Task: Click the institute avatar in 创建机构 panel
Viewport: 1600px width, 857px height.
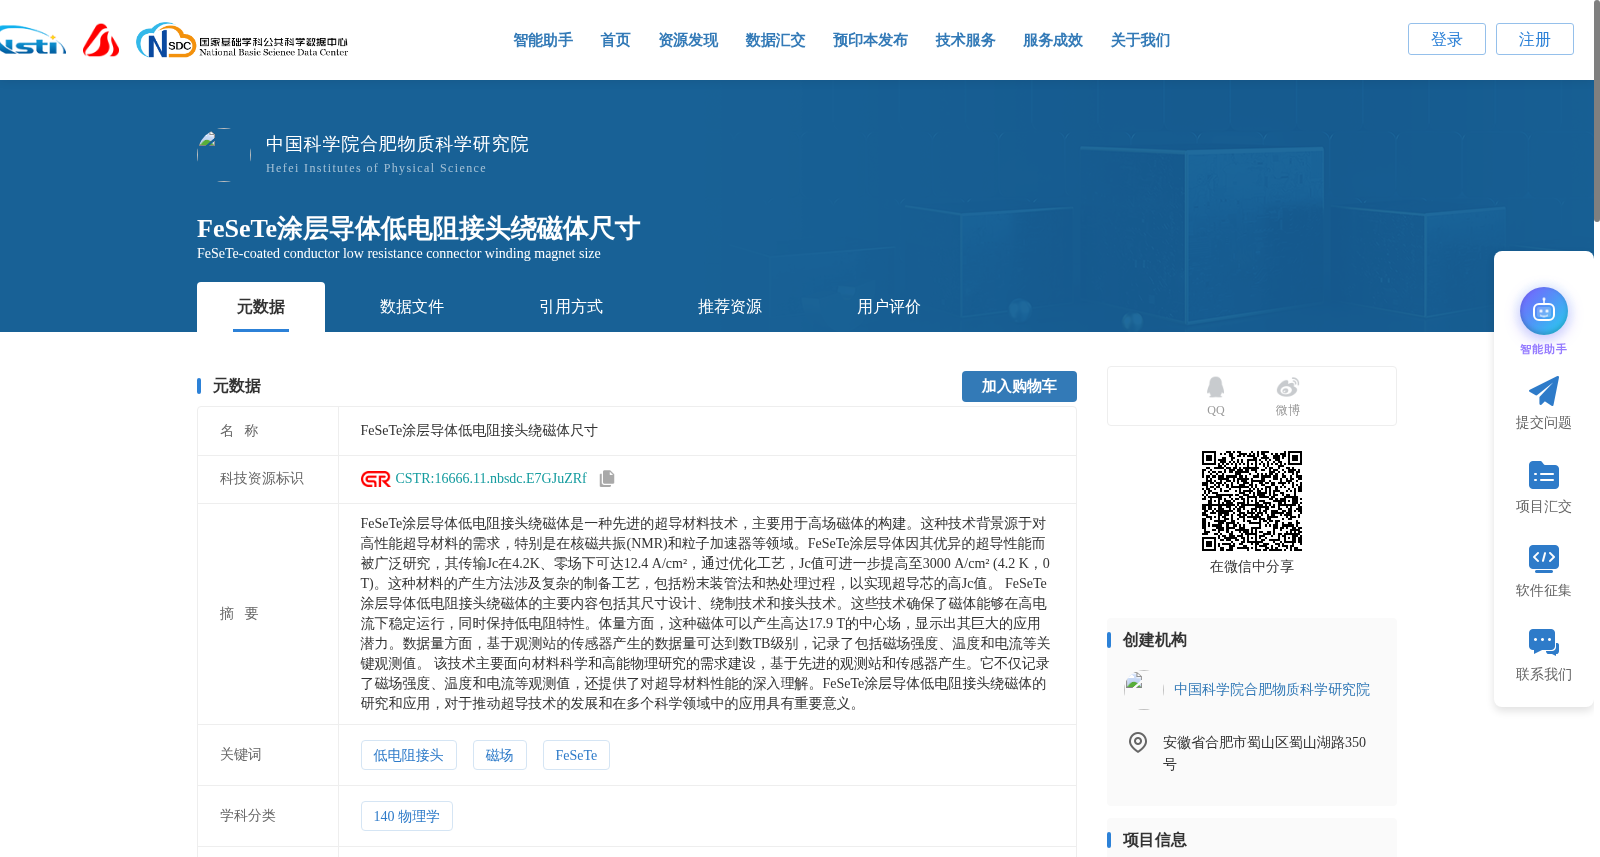Action: (1144, 690)
